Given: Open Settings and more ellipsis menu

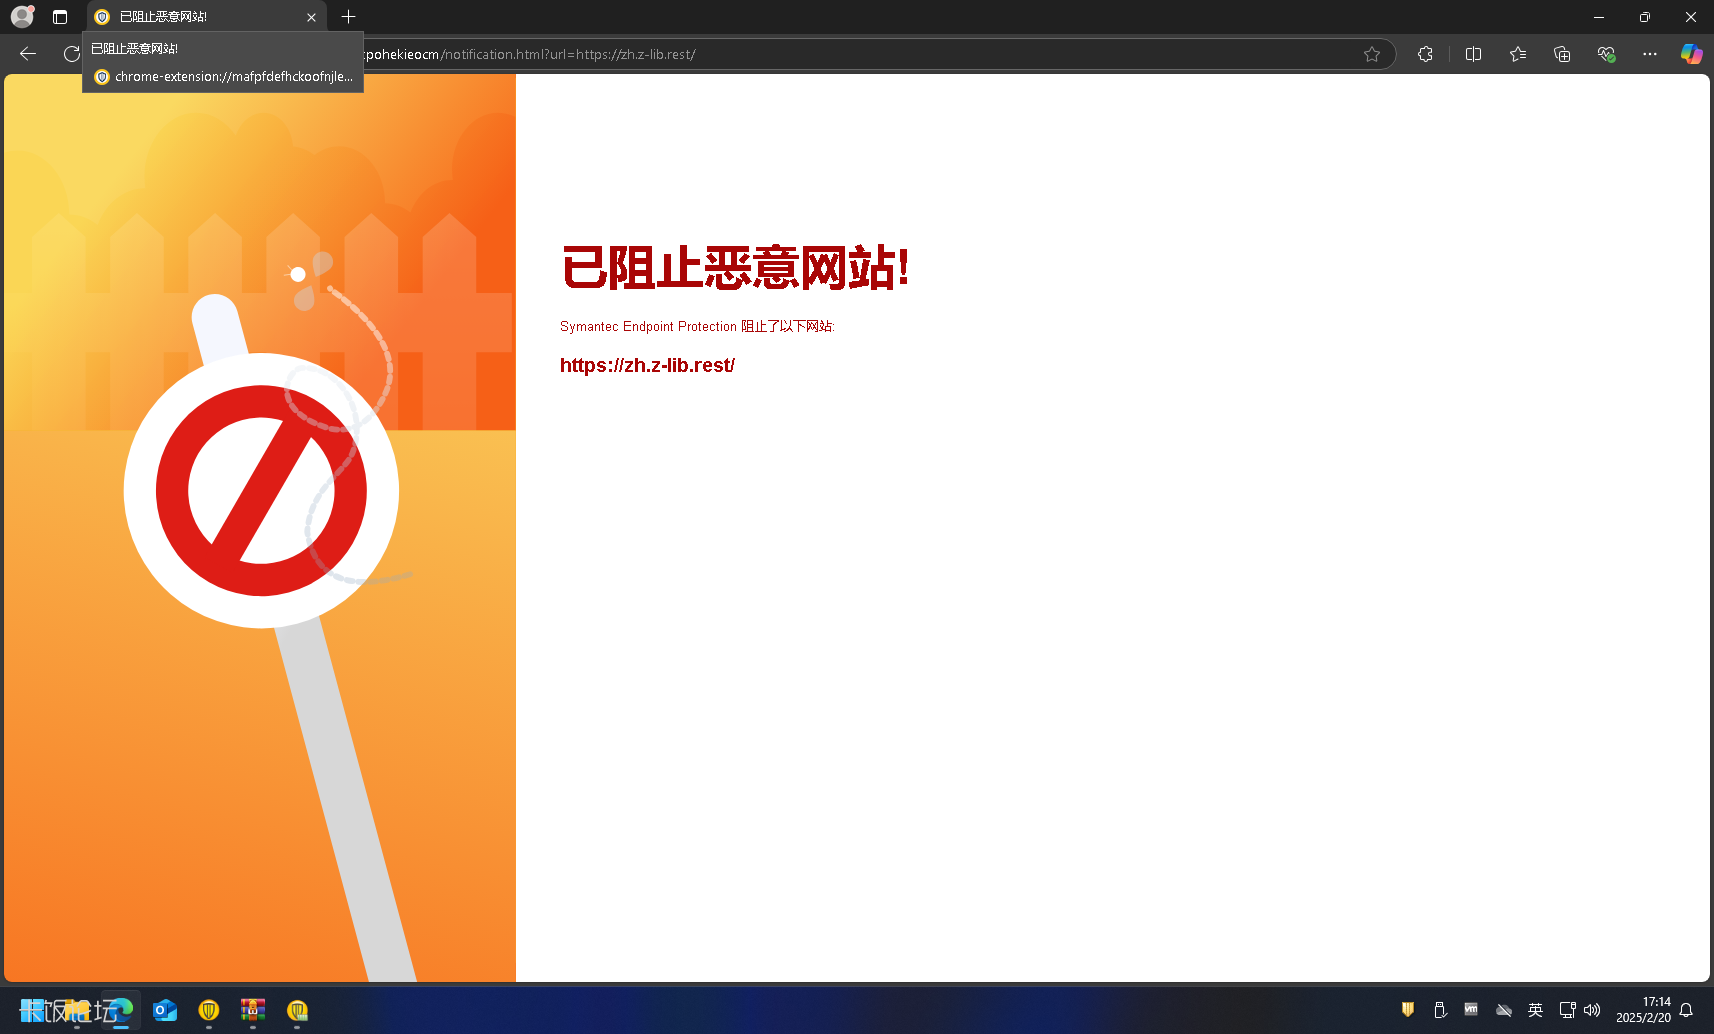Looking at the screenshot, I should [1650, 54].
